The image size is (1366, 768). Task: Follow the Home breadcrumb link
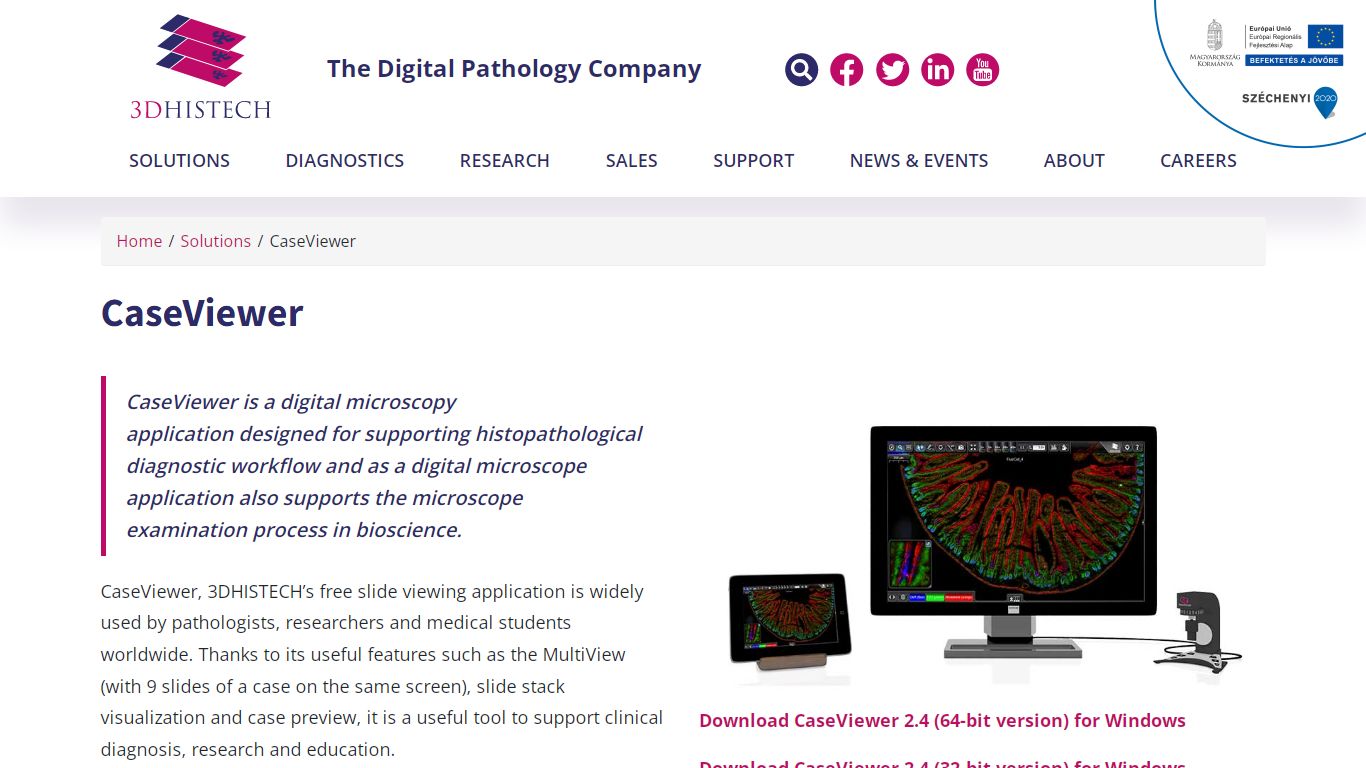tap(139, 241)
